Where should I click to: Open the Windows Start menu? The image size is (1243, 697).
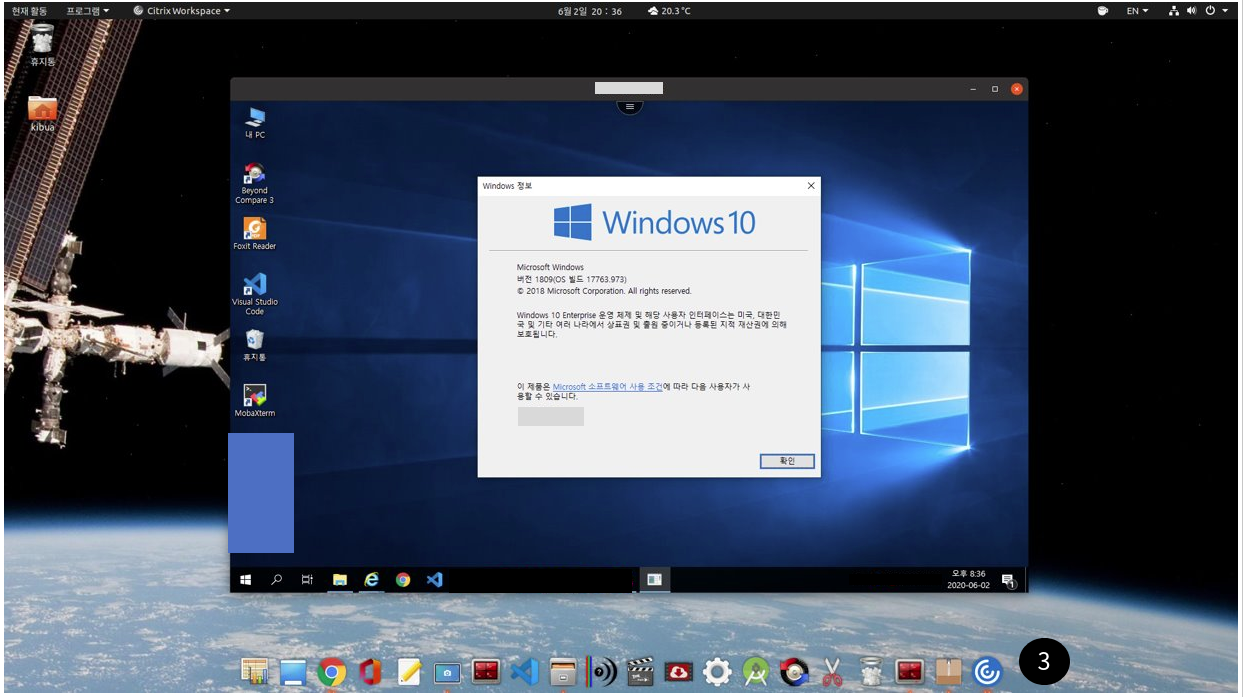pos(244,579)
